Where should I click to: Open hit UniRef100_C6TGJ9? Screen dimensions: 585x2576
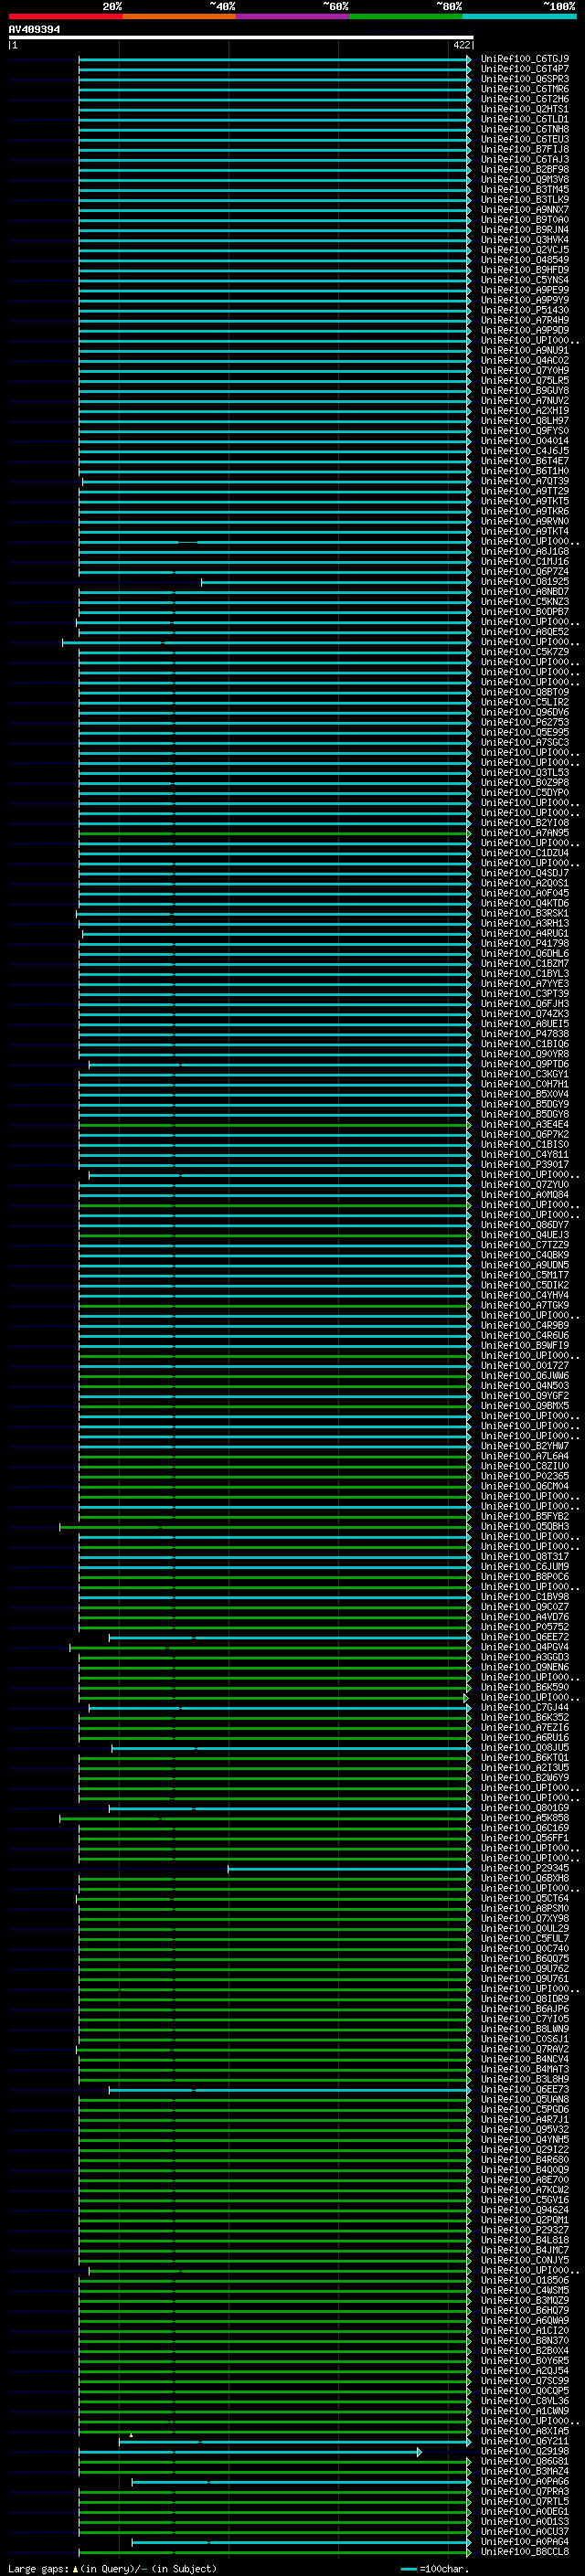pos(525,59)
